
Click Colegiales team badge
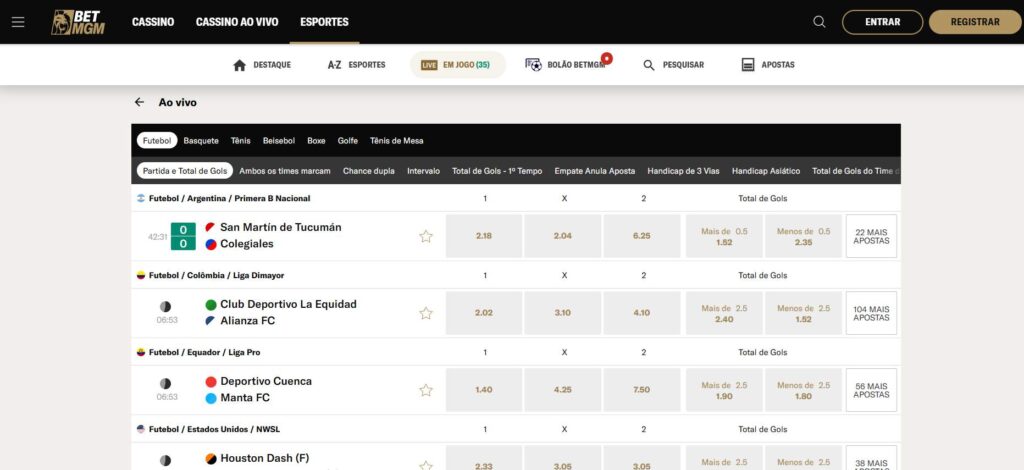(x=210, y=244)
